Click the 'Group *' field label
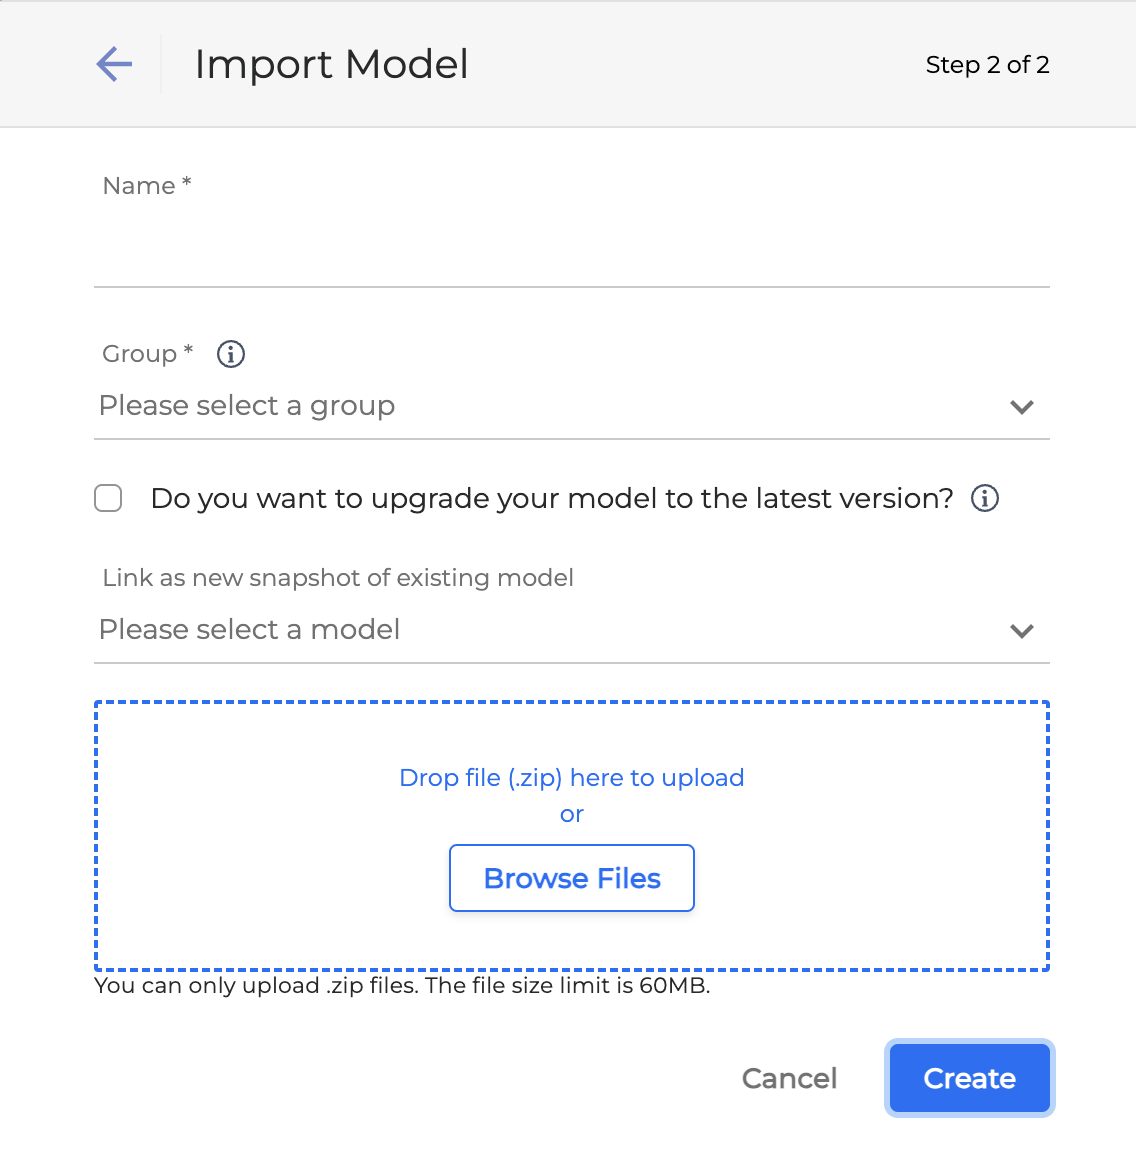This screenshot has width=1136, height=1176. 147,354
